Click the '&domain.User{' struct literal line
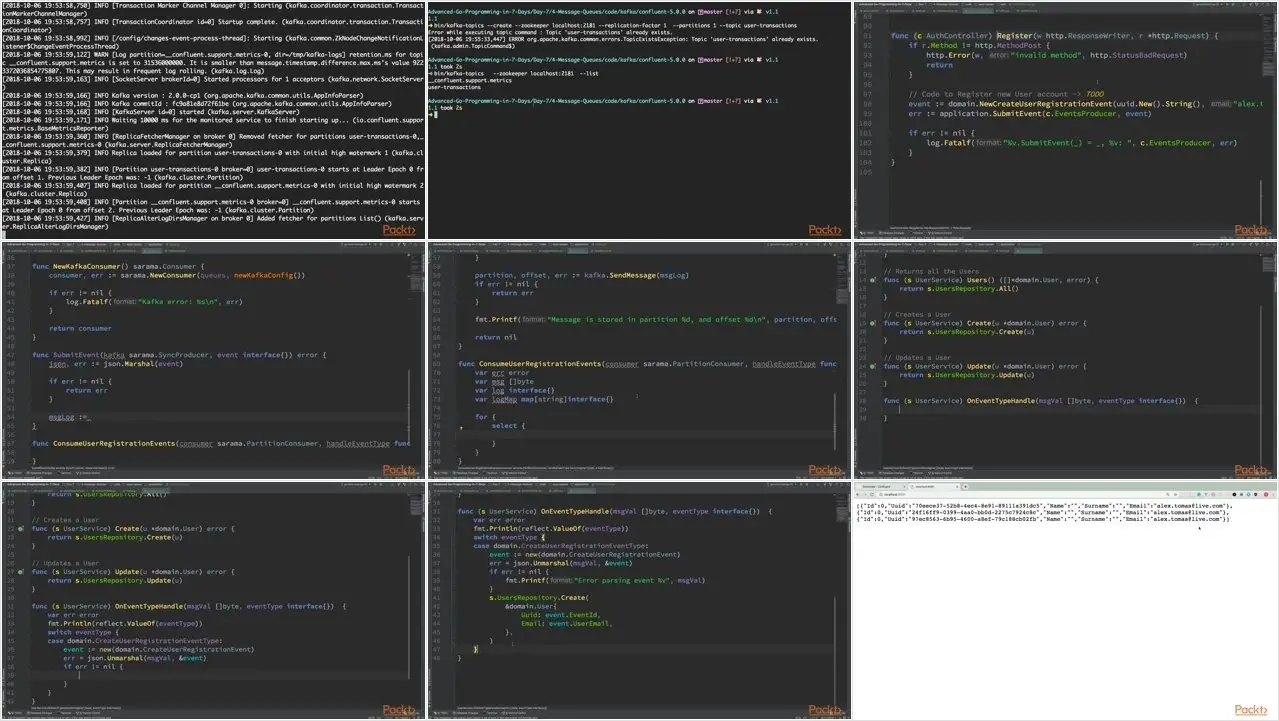Screen dimensions: 1279x721 click(x=530, y=606)
